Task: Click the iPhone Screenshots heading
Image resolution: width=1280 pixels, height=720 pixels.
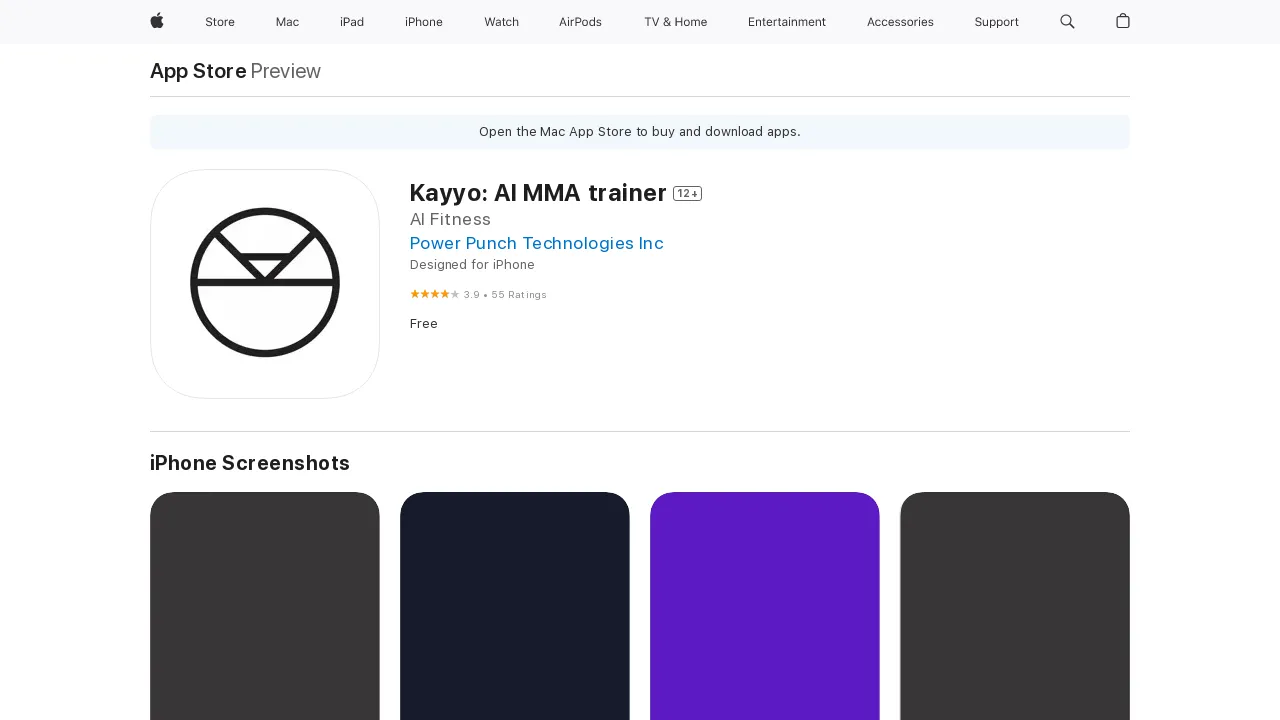Action: point(250,463)
